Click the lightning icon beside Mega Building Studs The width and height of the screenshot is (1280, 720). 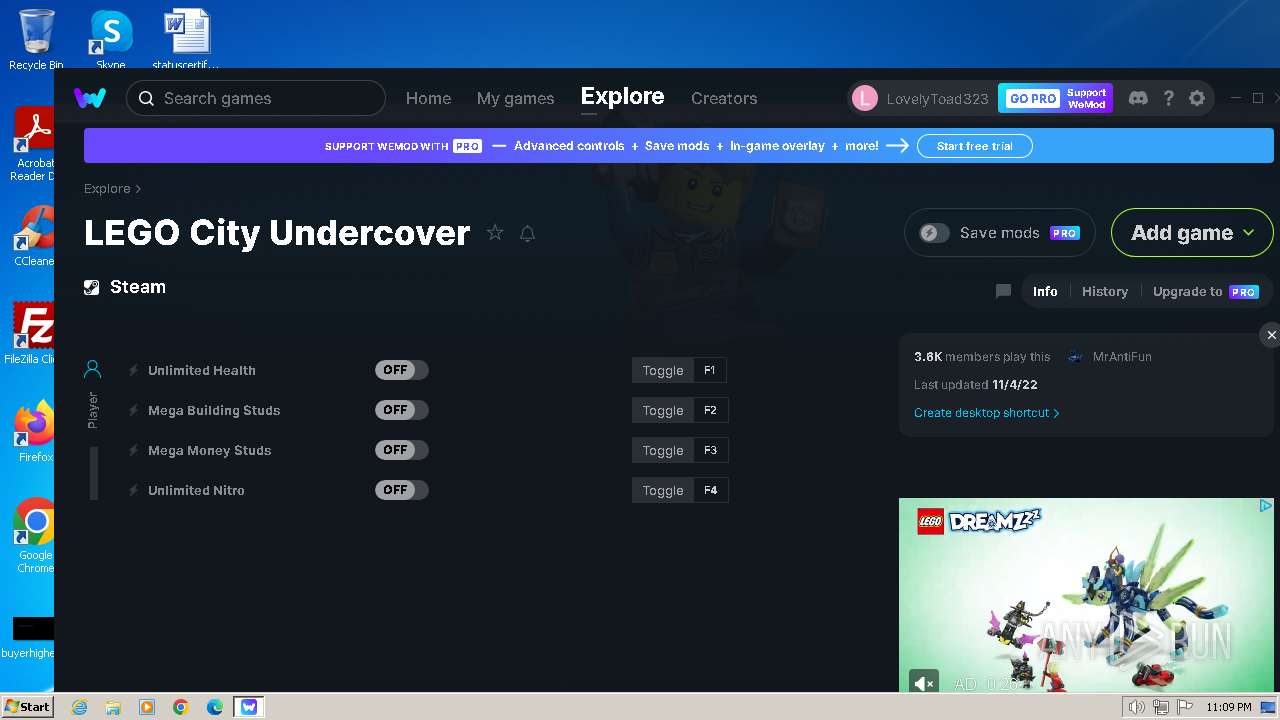133,410
